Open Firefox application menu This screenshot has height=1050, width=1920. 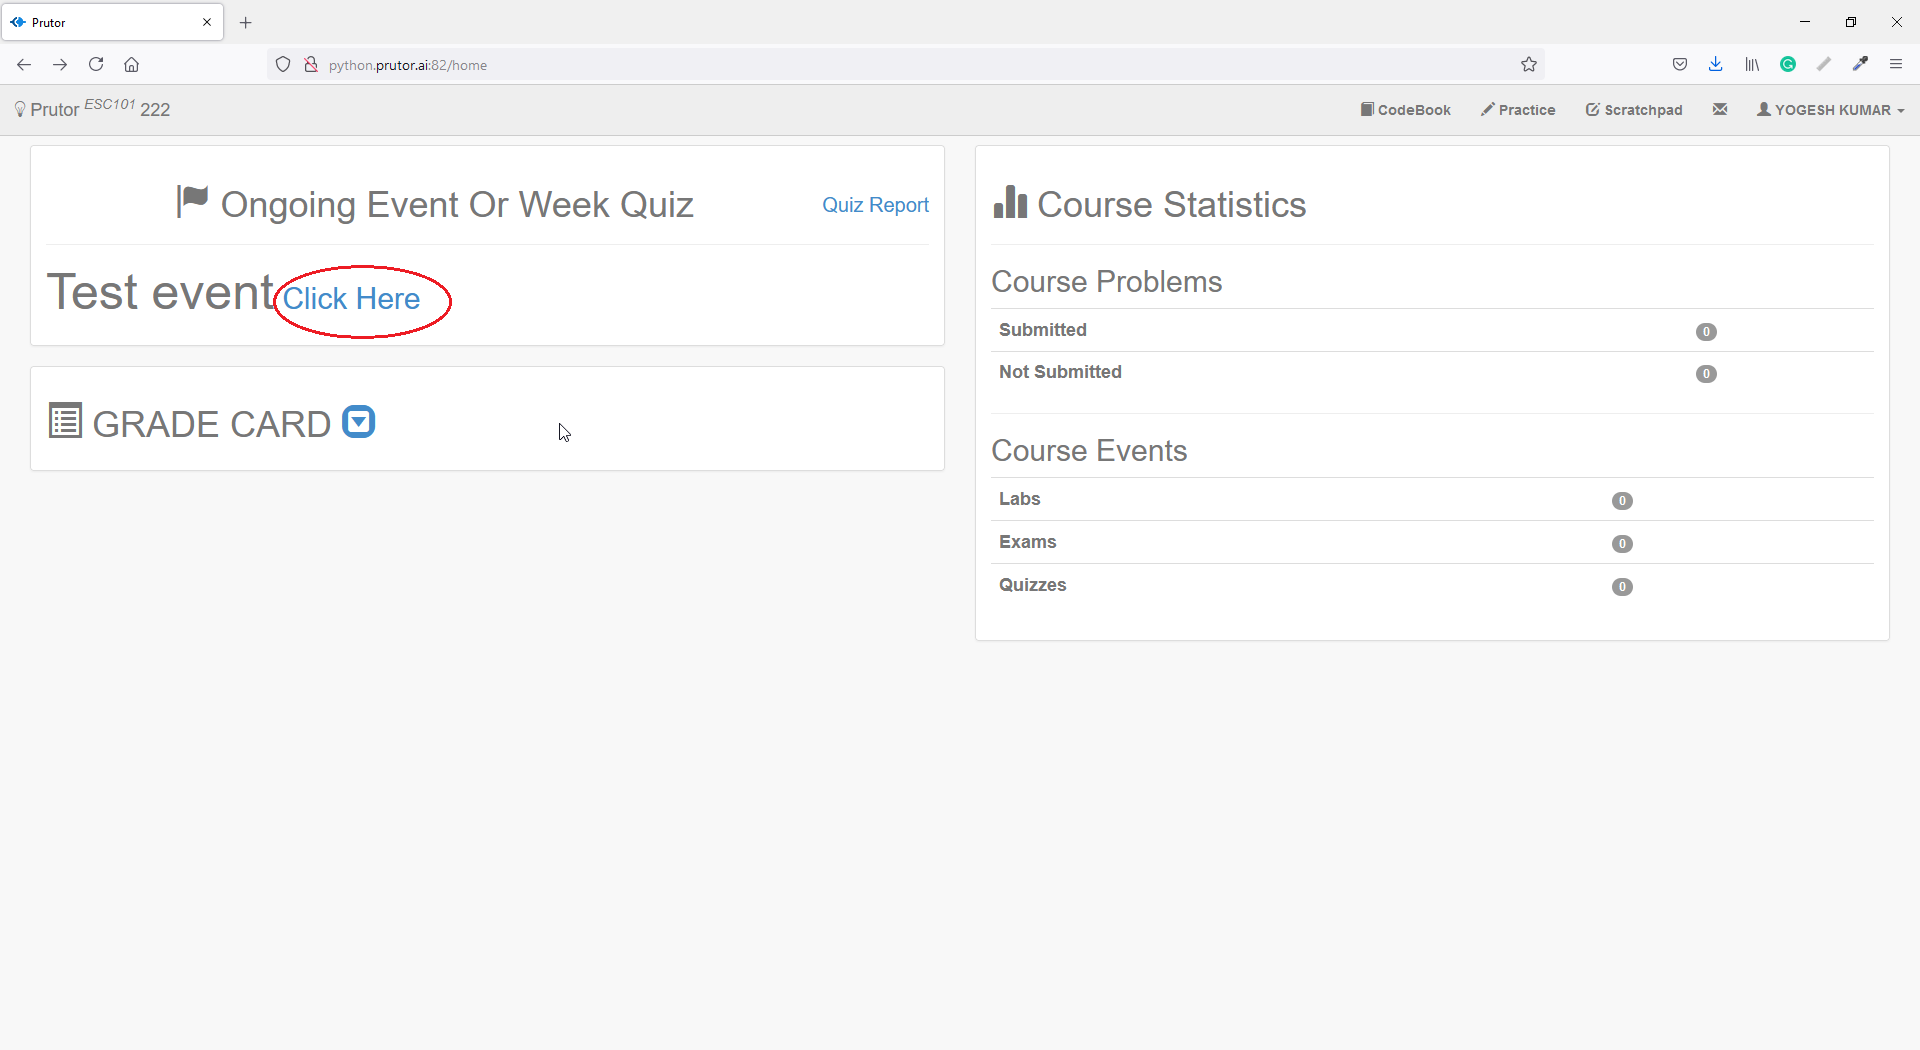click(x=1896, y=65)
